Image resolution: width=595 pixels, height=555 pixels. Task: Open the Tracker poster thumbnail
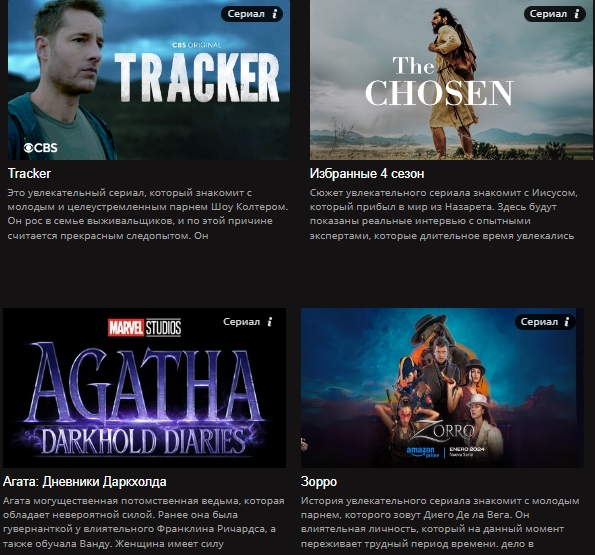[149, 80]
